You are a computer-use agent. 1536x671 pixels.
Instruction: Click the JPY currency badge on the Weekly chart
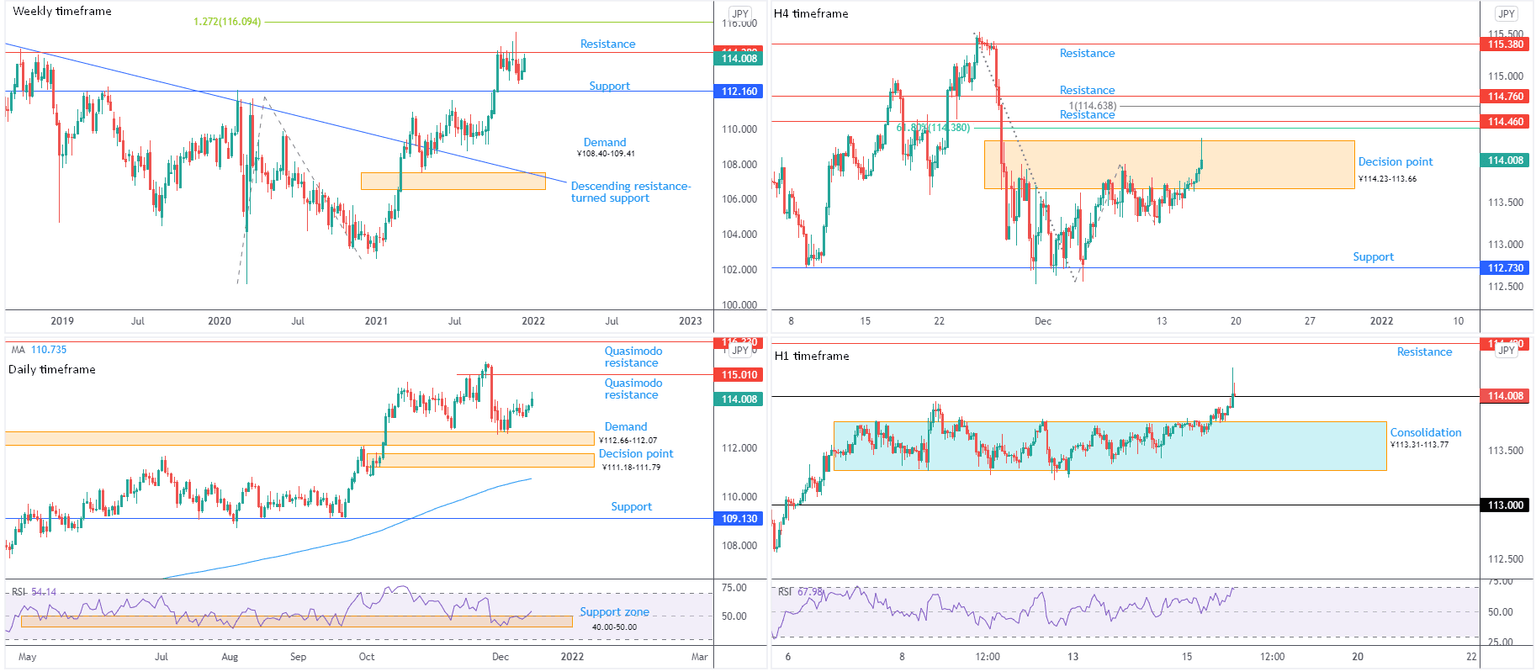click(x=740, y=14)
